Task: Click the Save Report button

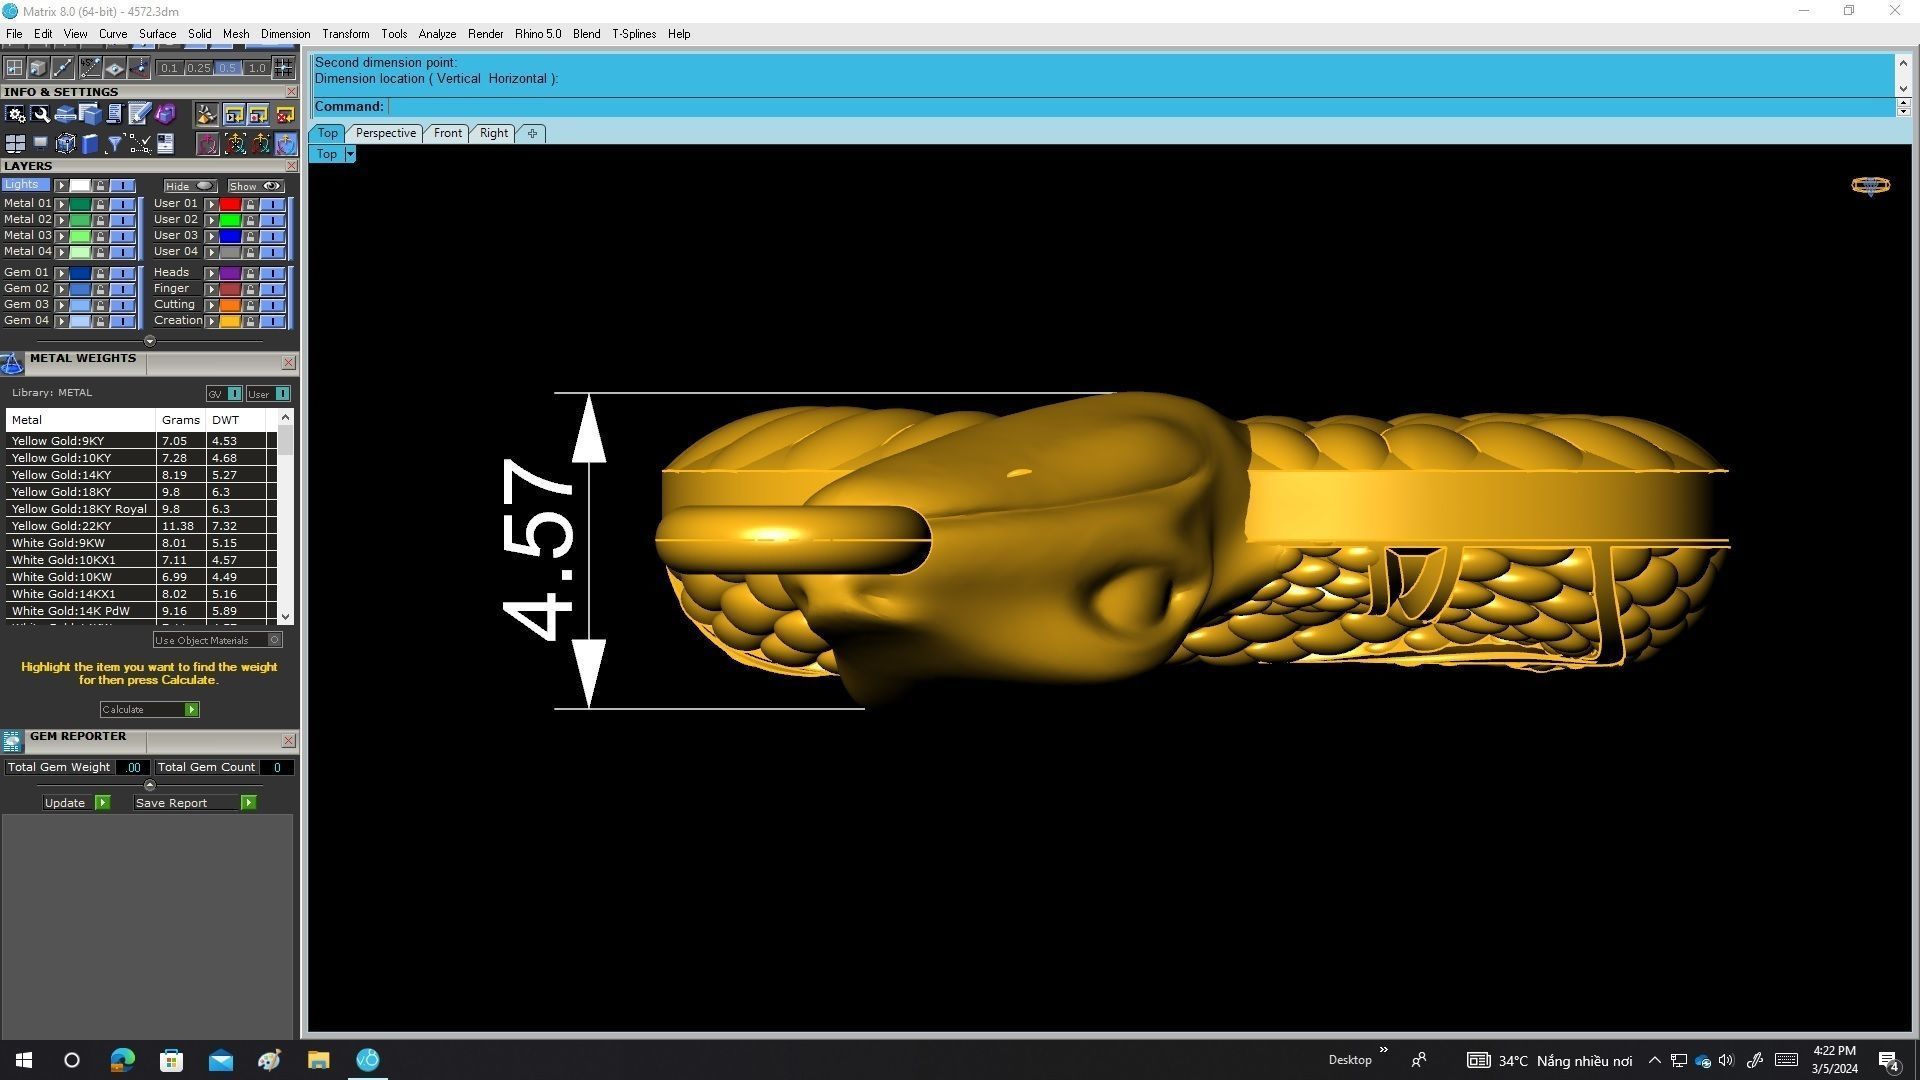Action: click(195, 803)
